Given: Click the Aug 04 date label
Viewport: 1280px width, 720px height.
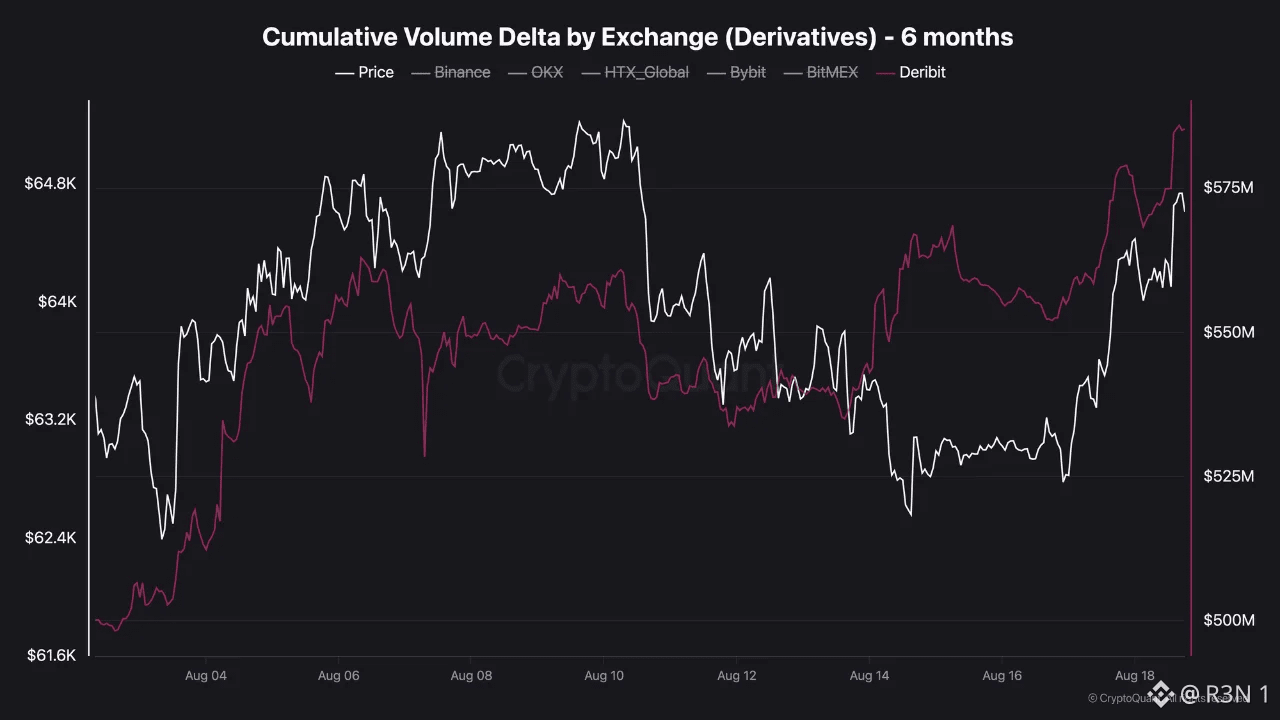Looking at the screenshot, I should tap(206, 676).
